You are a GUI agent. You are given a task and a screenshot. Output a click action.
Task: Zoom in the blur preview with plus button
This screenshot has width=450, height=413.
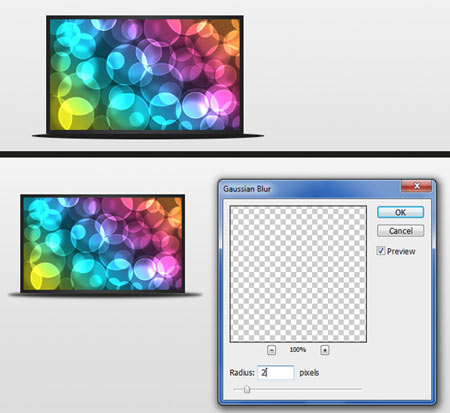click(x=325, y=350)
